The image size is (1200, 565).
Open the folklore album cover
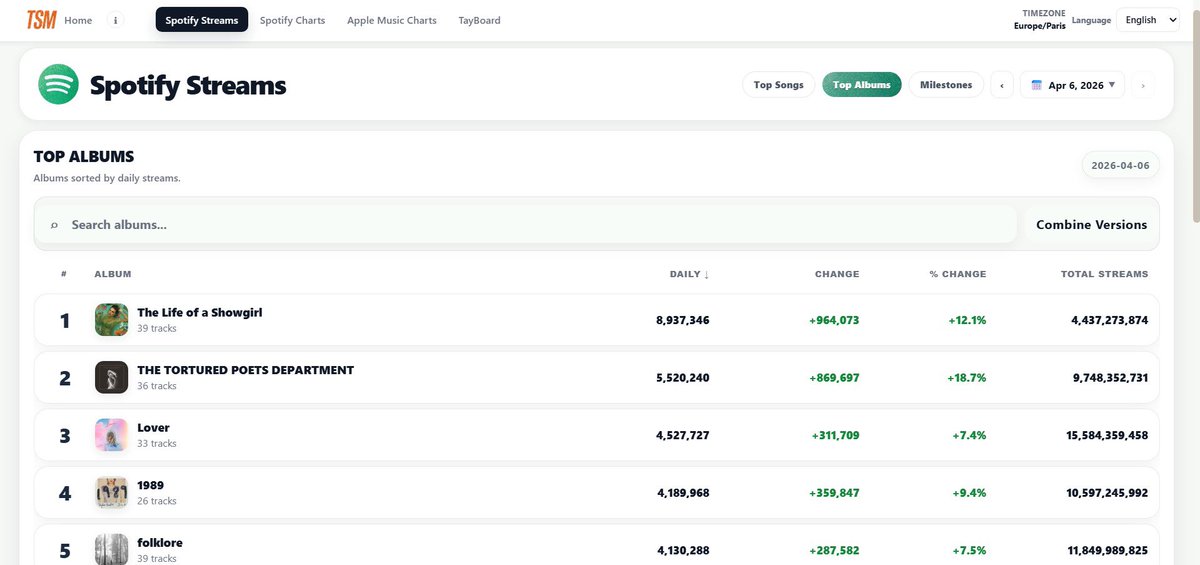pos(111,550)
